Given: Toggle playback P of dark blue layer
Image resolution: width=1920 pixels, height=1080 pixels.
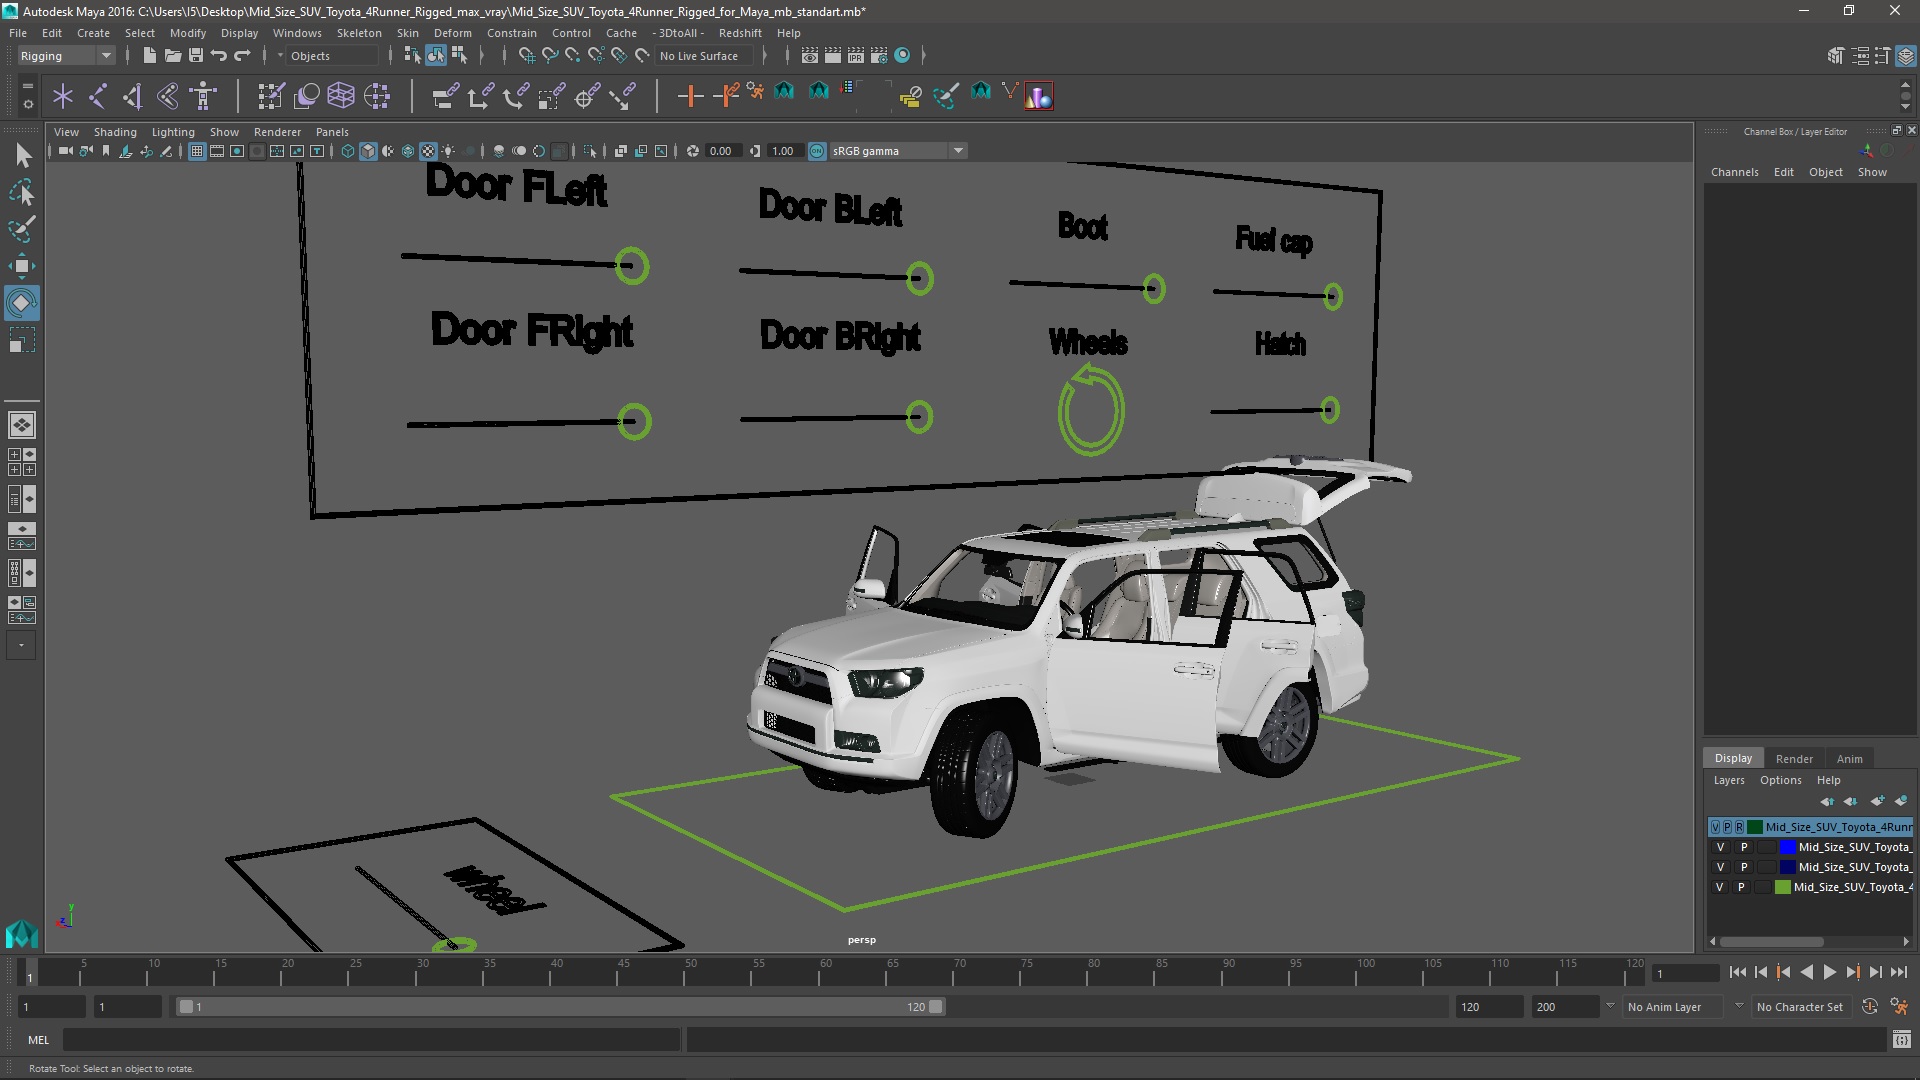Looking at the screenshot, I should click(x=1743, y=867).
